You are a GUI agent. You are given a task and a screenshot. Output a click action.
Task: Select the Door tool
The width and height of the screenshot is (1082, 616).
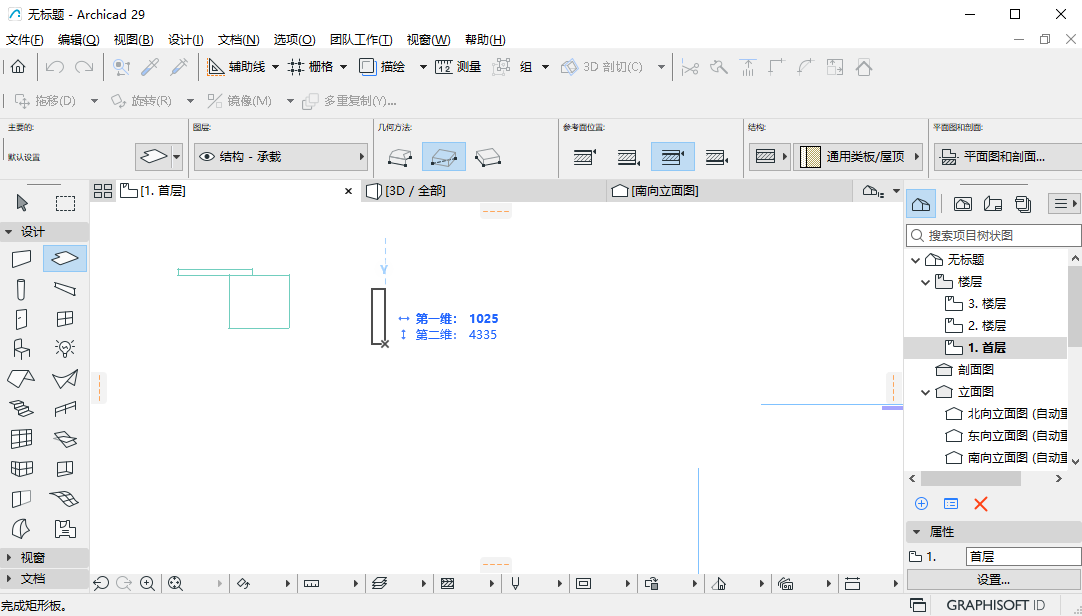pyautogui.click(x=22, y=319)
